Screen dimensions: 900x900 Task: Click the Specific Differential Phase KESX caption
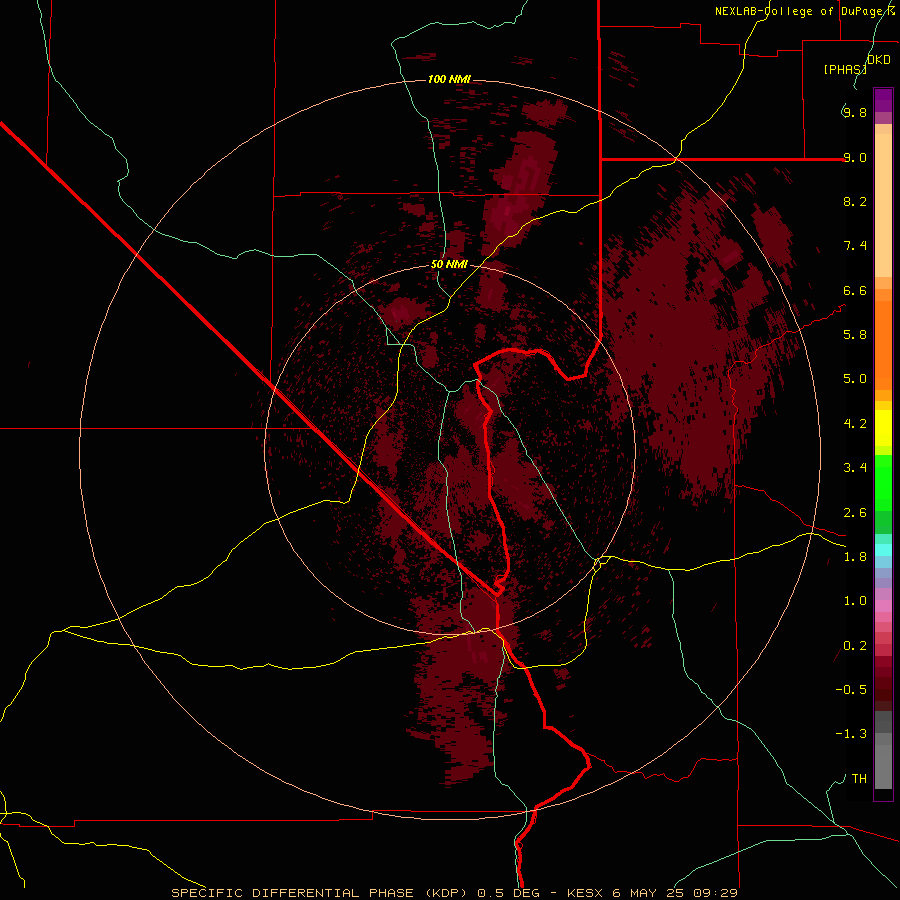point(455,893)
